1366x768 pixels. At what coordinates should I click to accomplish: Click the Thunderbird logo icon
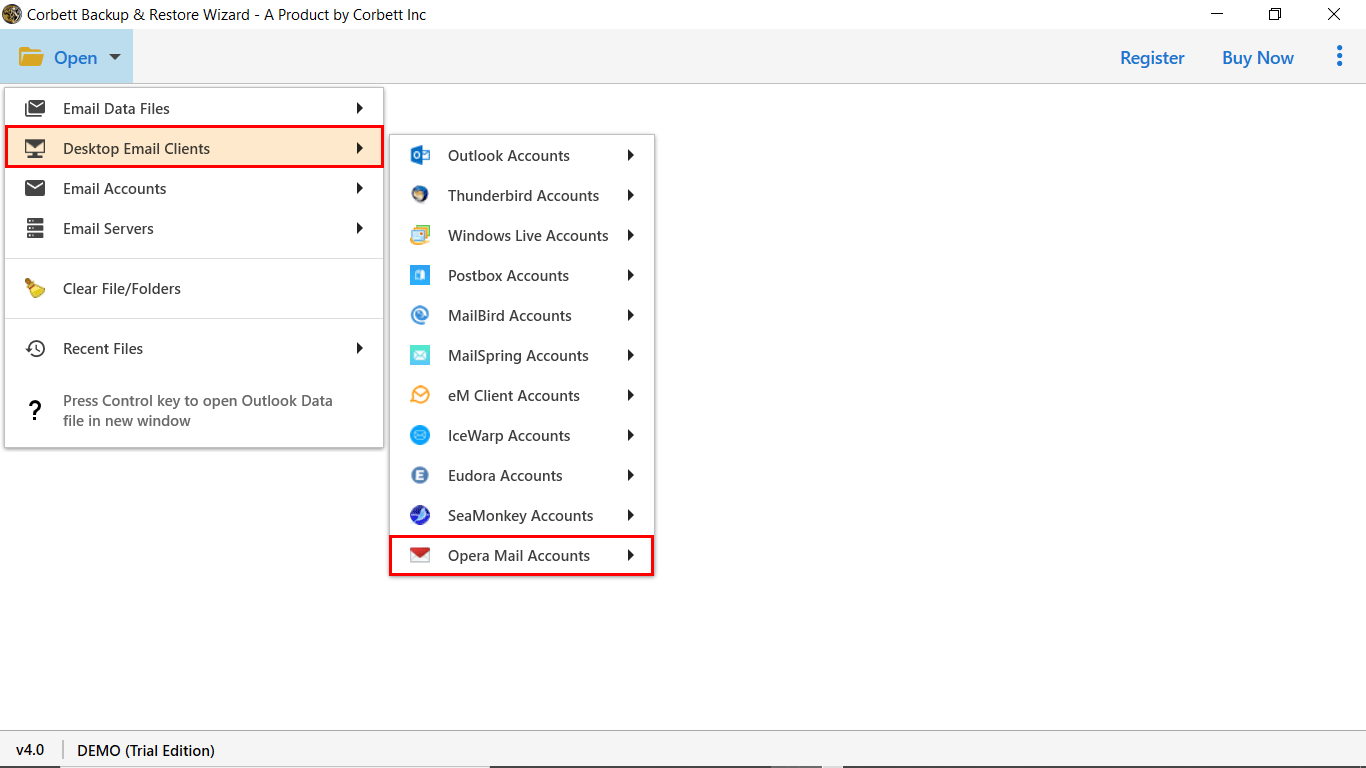420,195
